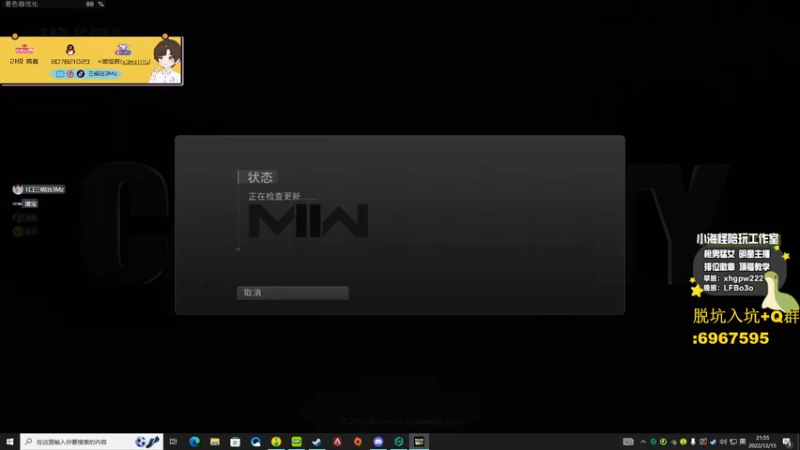Click the 状态 status heading
800x450 pixels.
pyautogui.click(x=260, y=177)
